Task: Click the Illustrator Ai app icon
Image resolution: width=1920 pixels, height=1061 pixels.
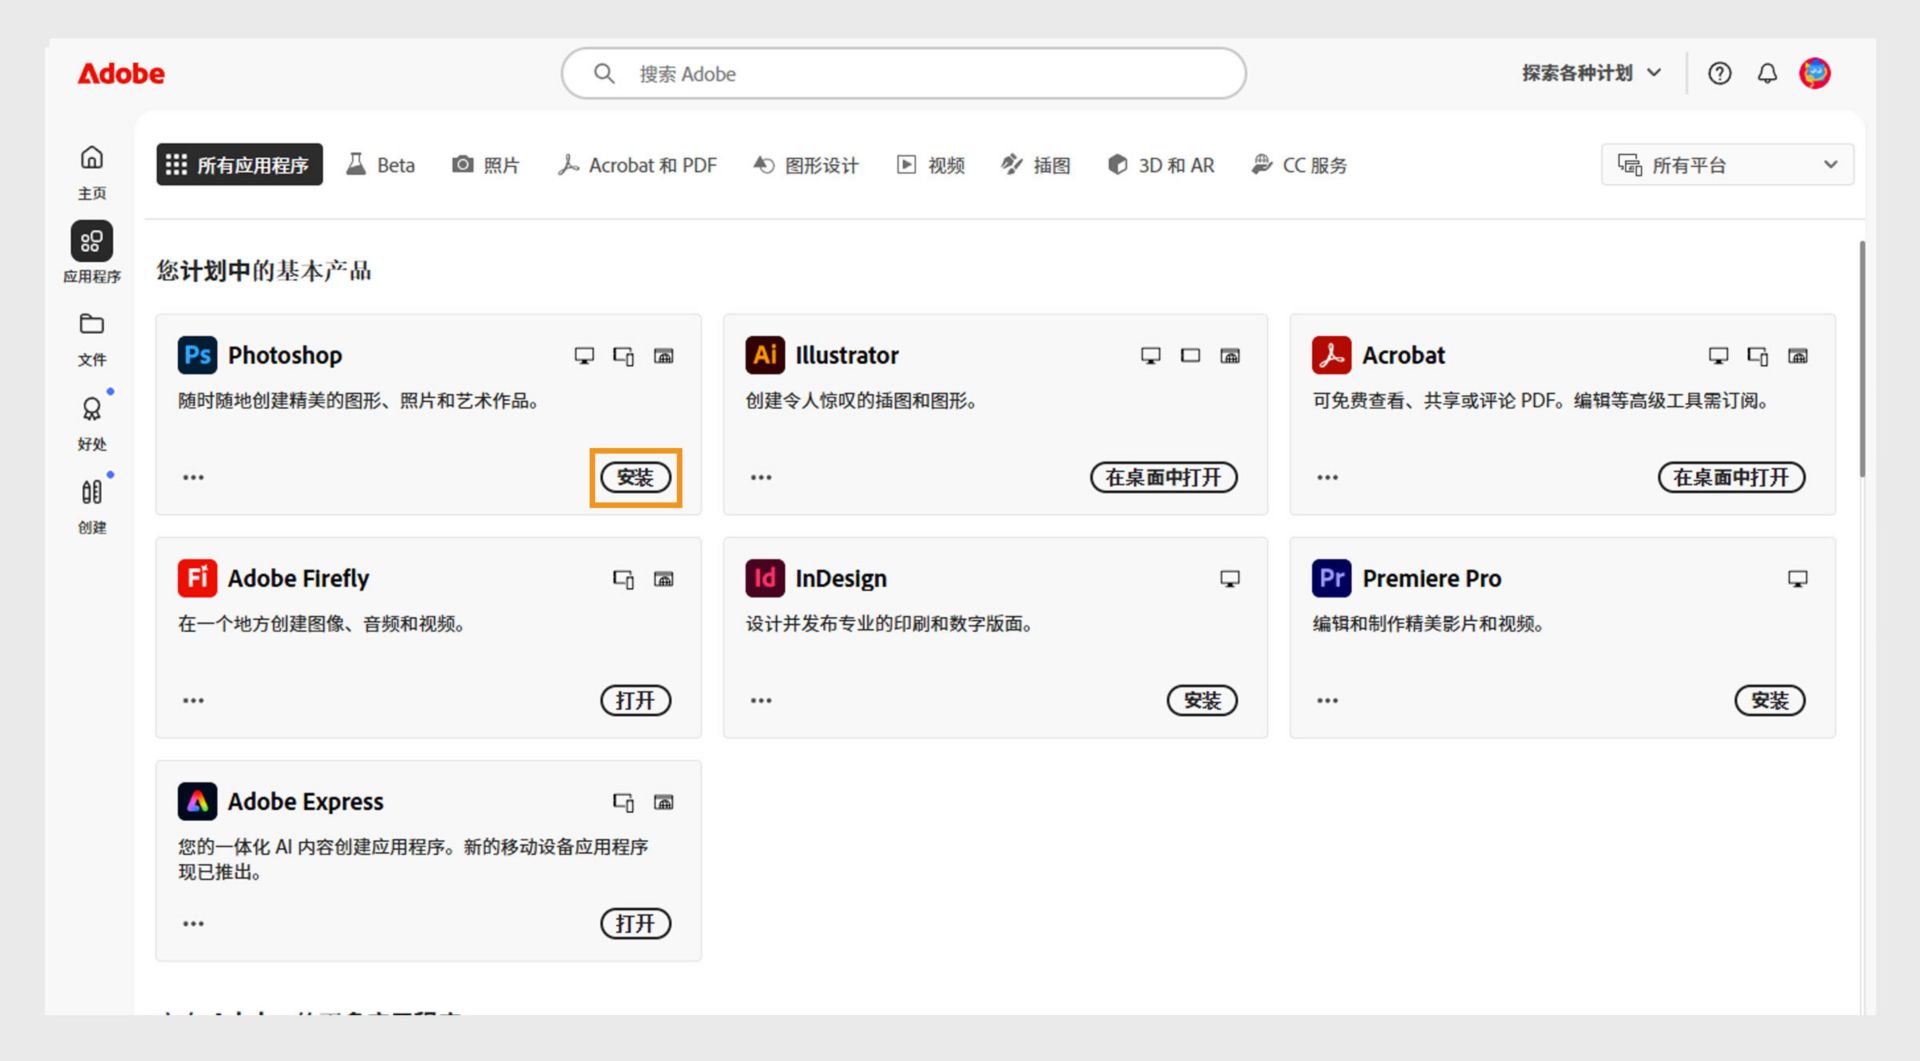Action: (765, 355)
